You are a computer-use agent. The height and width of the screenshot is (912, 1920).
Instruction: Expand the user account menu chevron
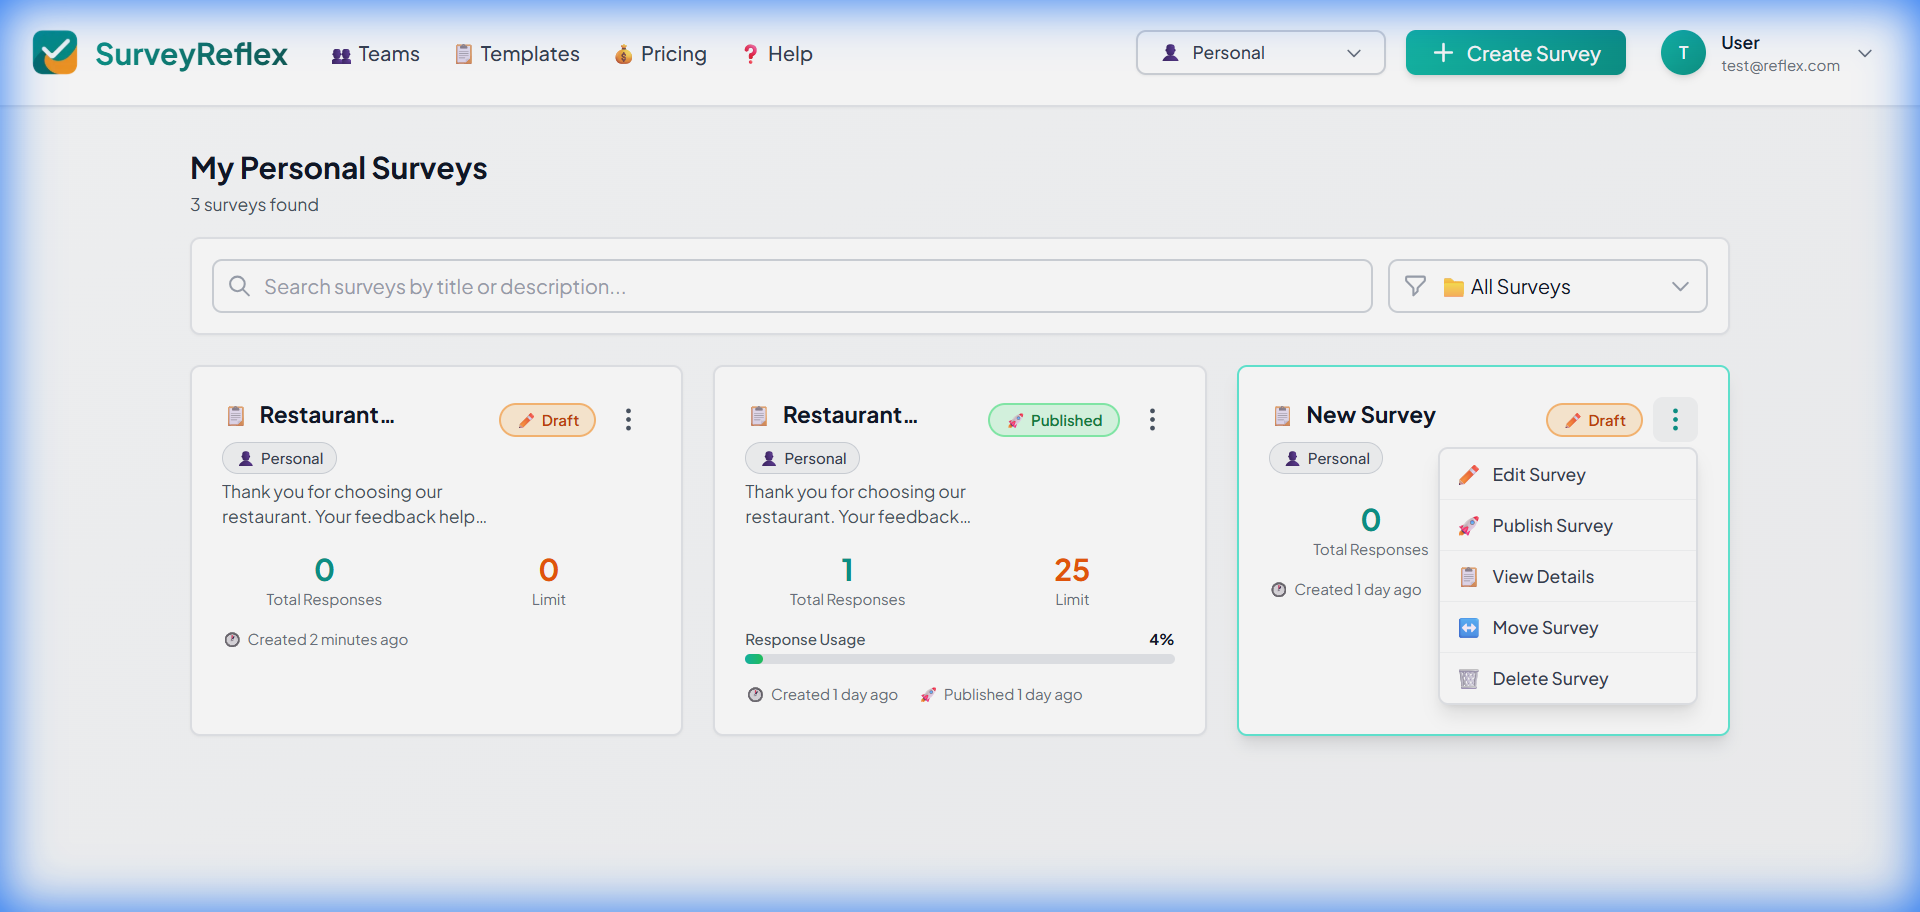coord(1865,54)
